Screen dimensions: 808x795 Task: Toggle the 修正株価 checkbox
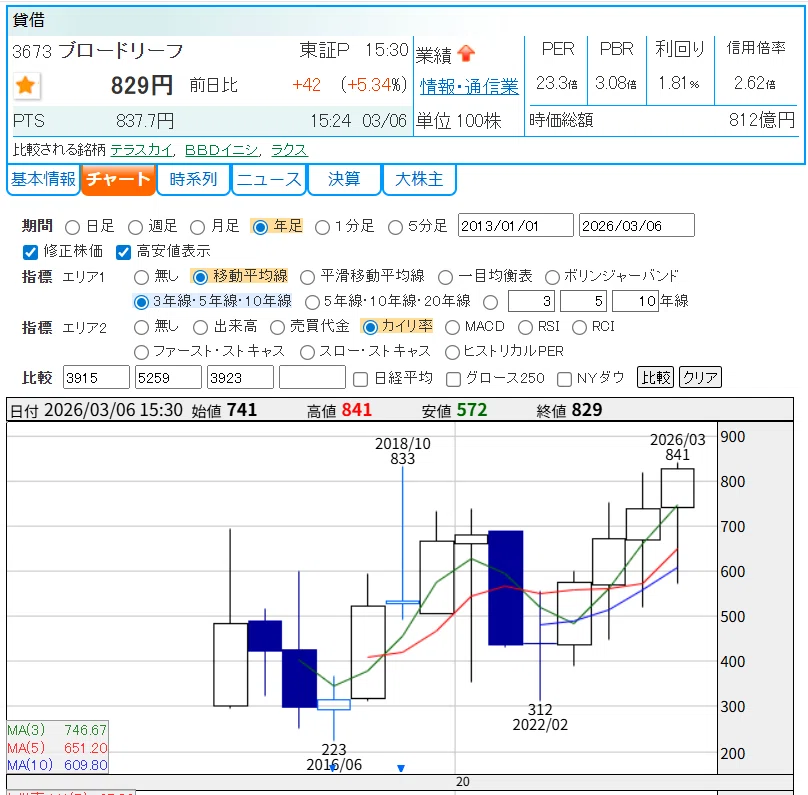[x=30, y=252]
